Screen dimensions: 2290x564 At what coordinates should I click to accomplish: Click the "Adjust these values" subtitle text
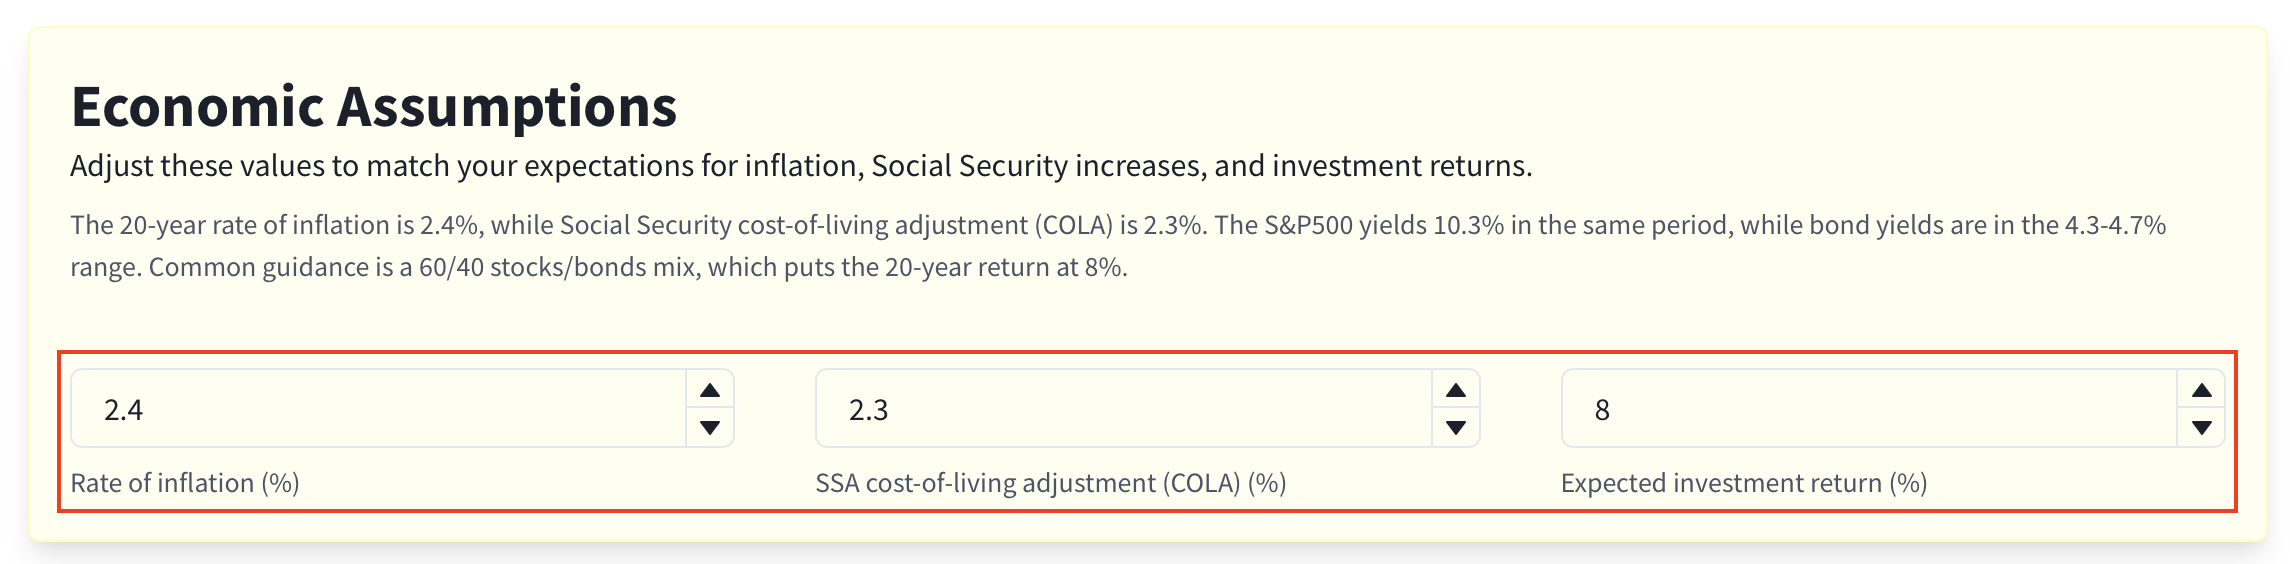800,166
